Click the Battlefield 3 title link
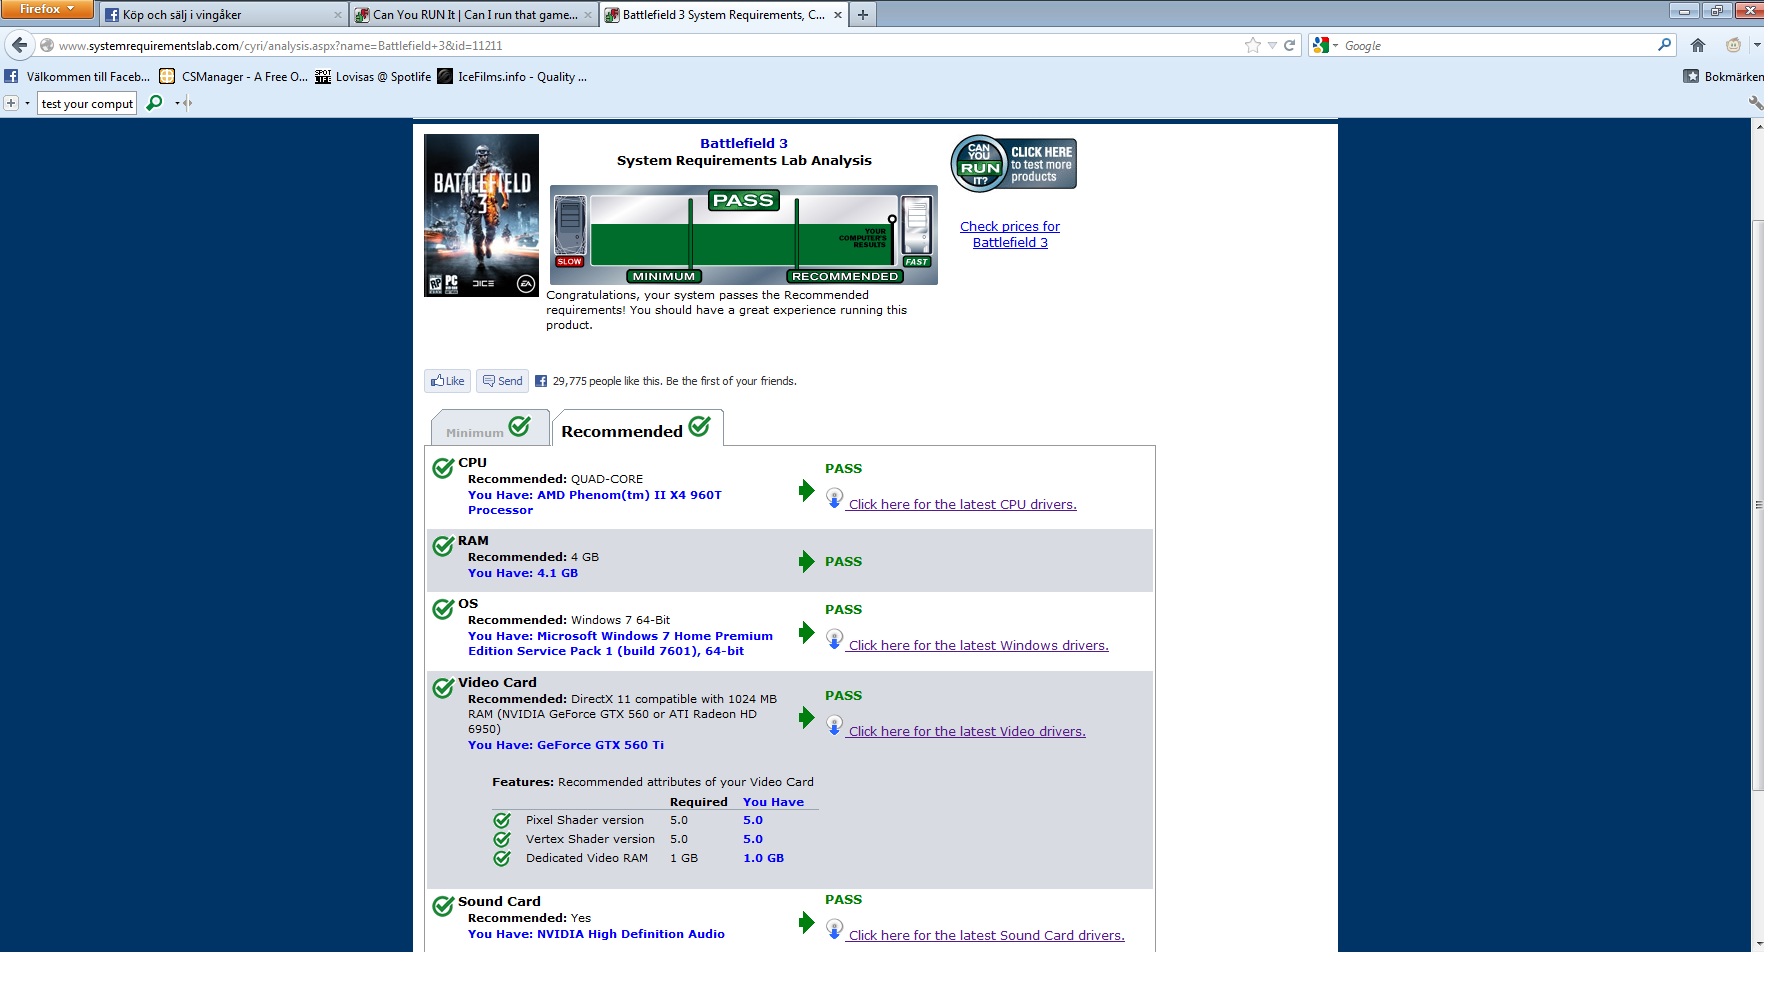 [744, 143]
